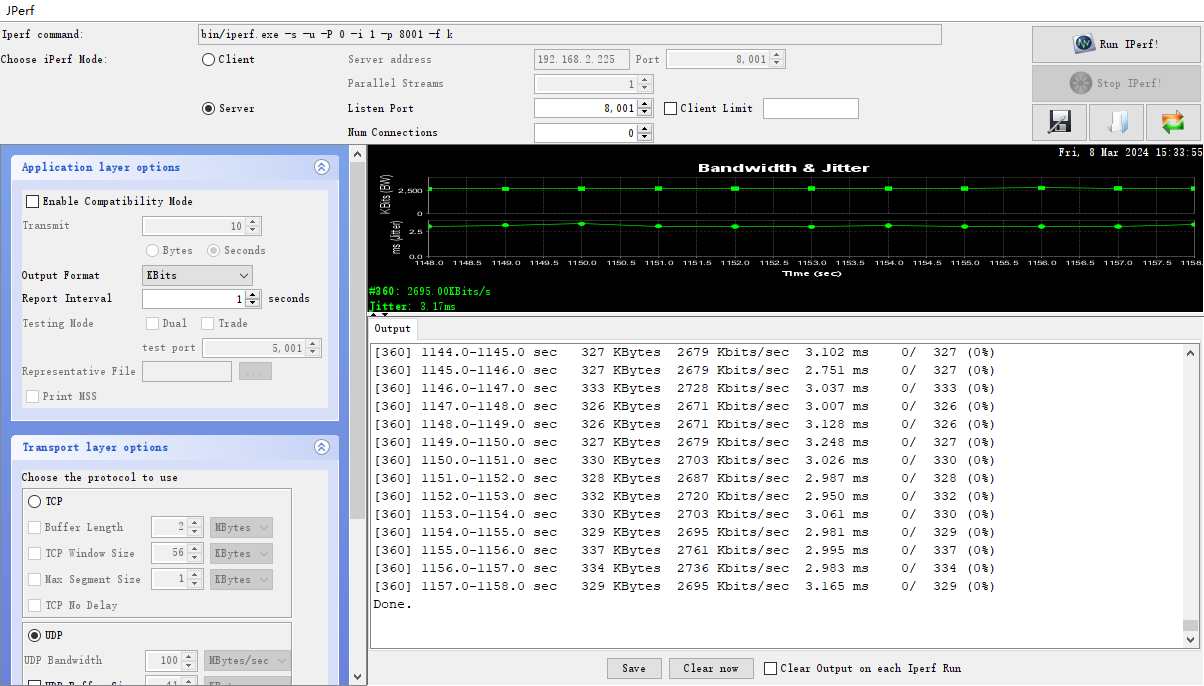Select the TCP protocol radio button
The image size is (1204, 686).
click(34, 501)
